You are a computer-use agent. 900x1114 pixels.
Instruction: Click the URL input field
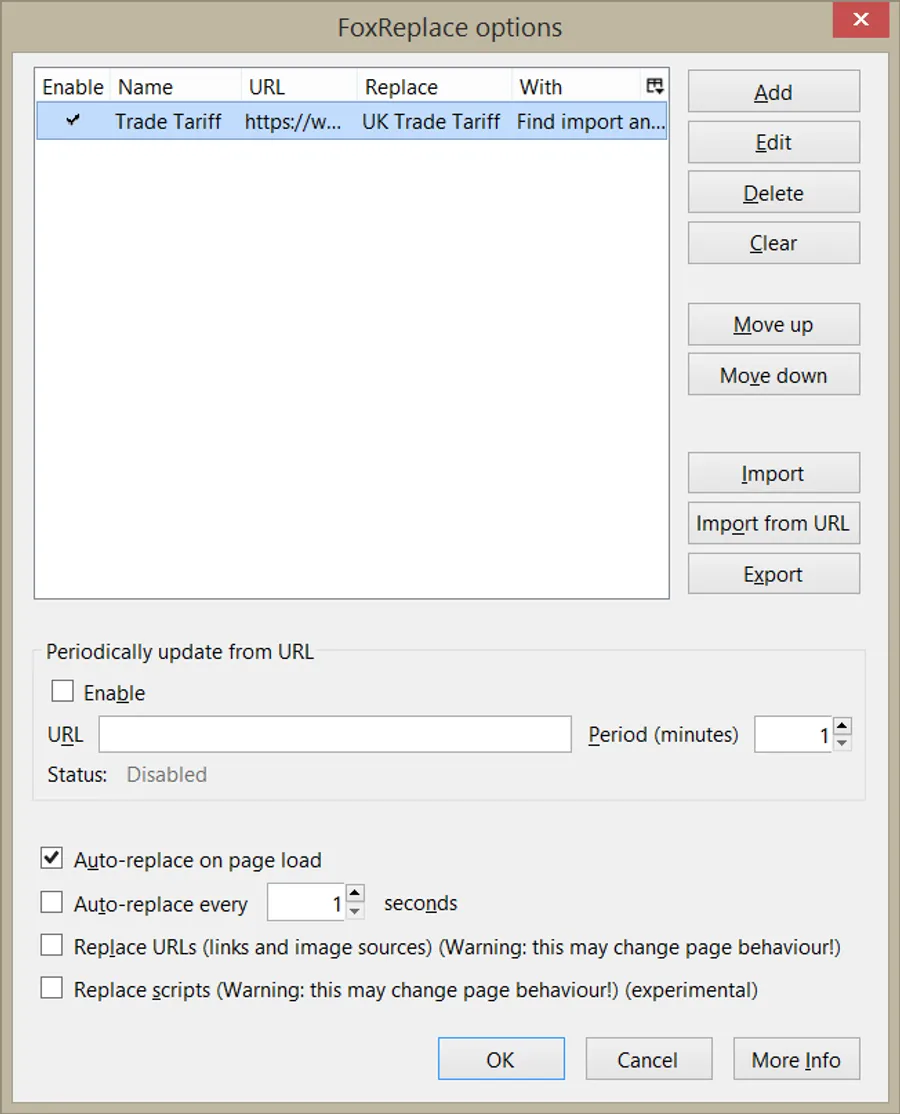[x=335, y=734]
